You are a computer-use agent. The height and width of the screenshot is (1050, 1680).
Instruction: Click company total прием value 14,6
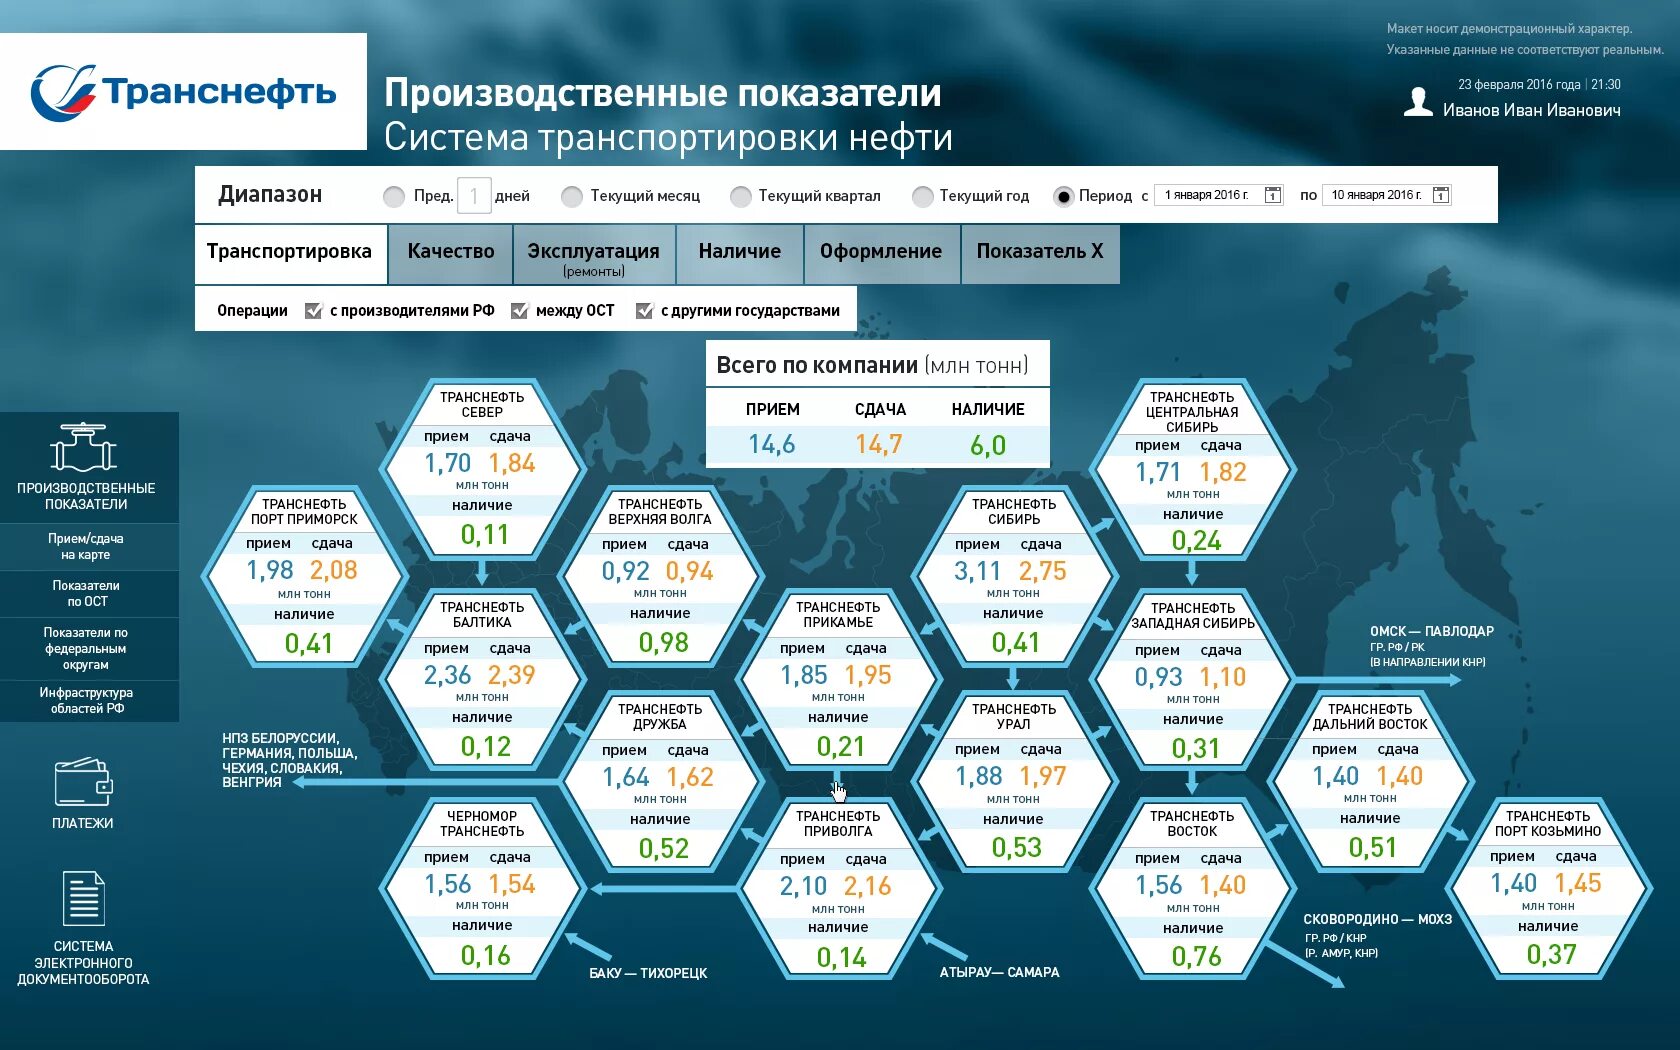click(x=772, y=444)
